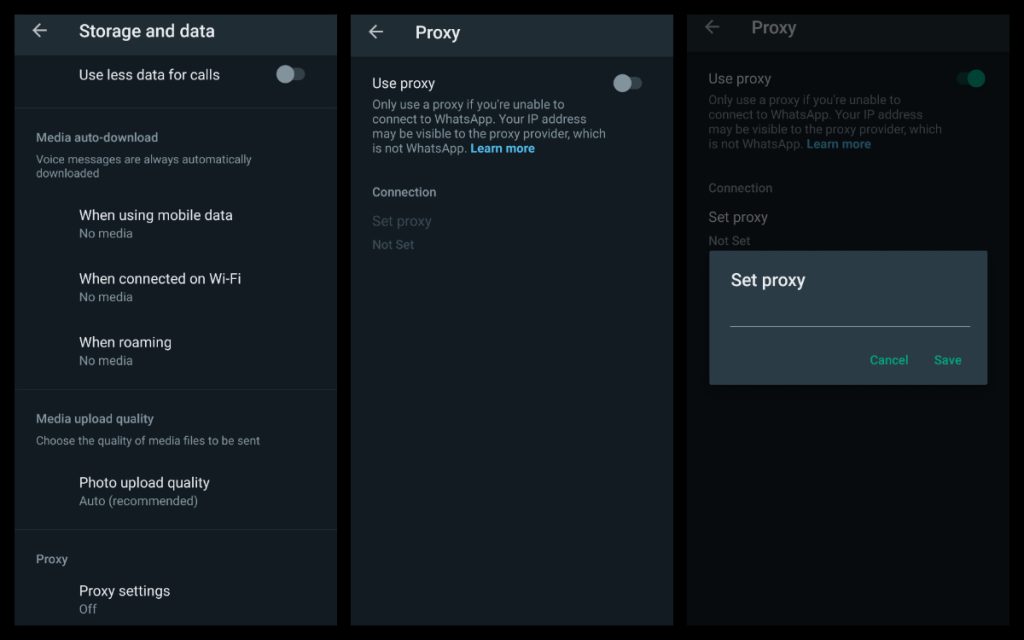Select the 'Off' value under Proxy settings
The width and height of the screenshot is (1024, 640).
tap(88, 609)
